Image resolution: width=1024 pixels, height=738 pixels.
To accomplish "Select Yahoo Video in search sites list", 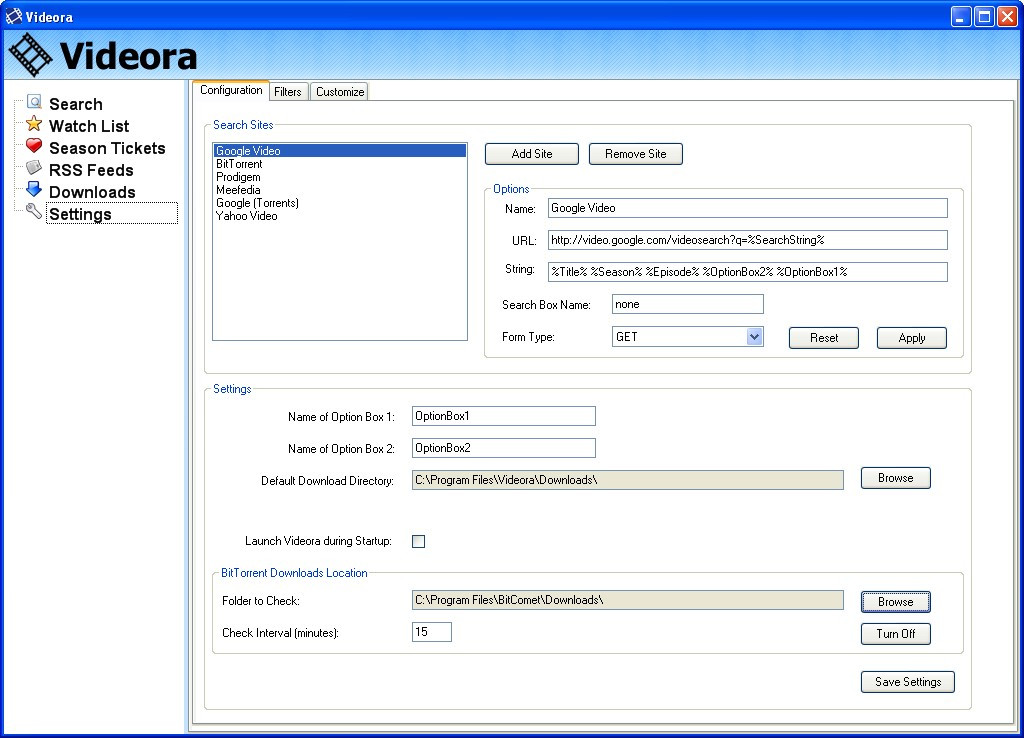I will tap(340, 216).
